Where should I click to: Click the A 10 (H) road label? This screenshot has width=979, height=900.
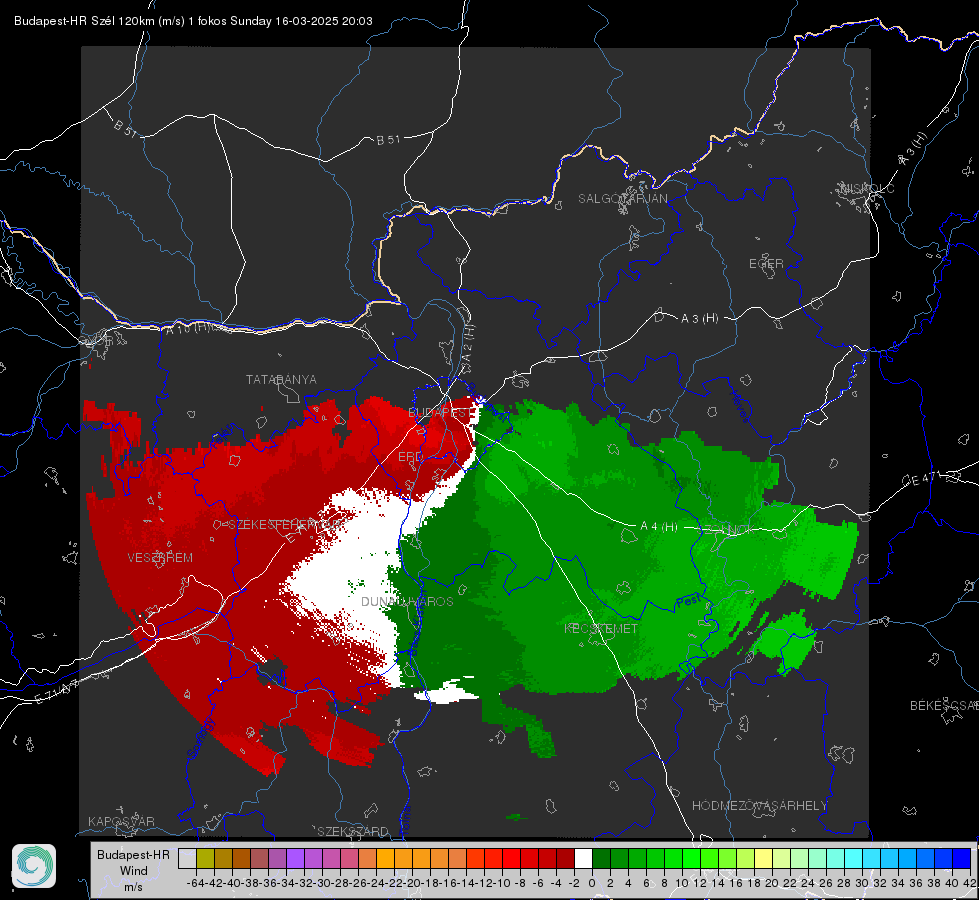189,327
